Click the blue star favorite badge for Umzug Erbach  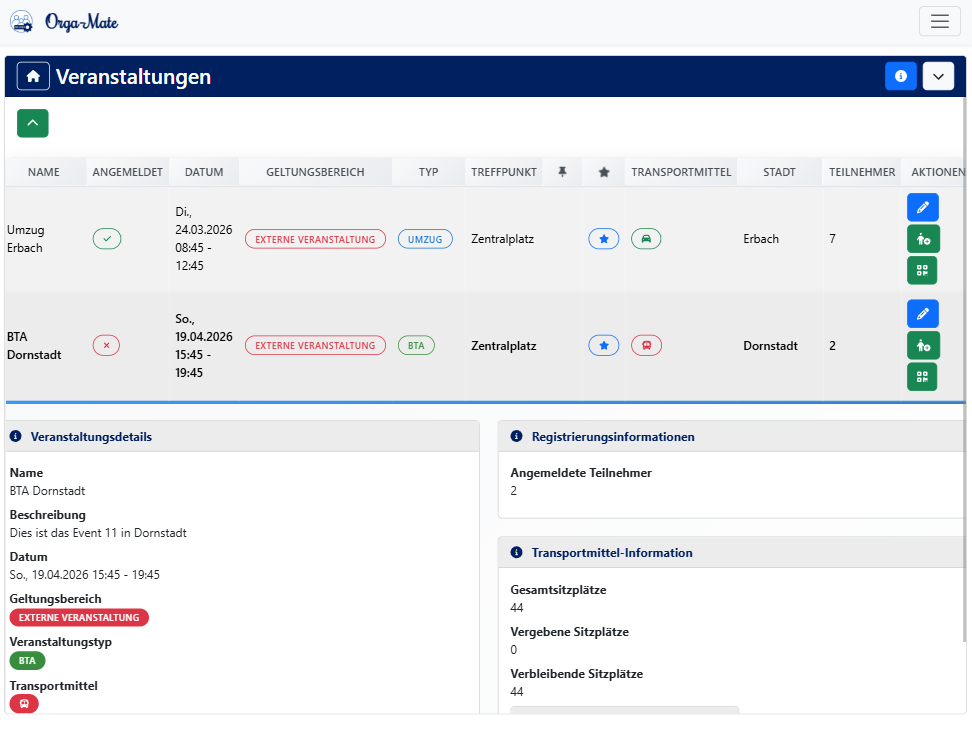click(603, 238)
